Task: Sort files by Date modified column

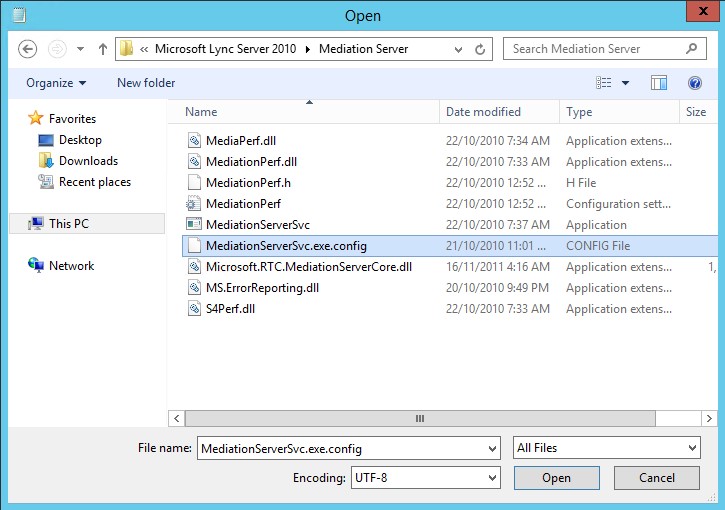Action: point(483,112)
